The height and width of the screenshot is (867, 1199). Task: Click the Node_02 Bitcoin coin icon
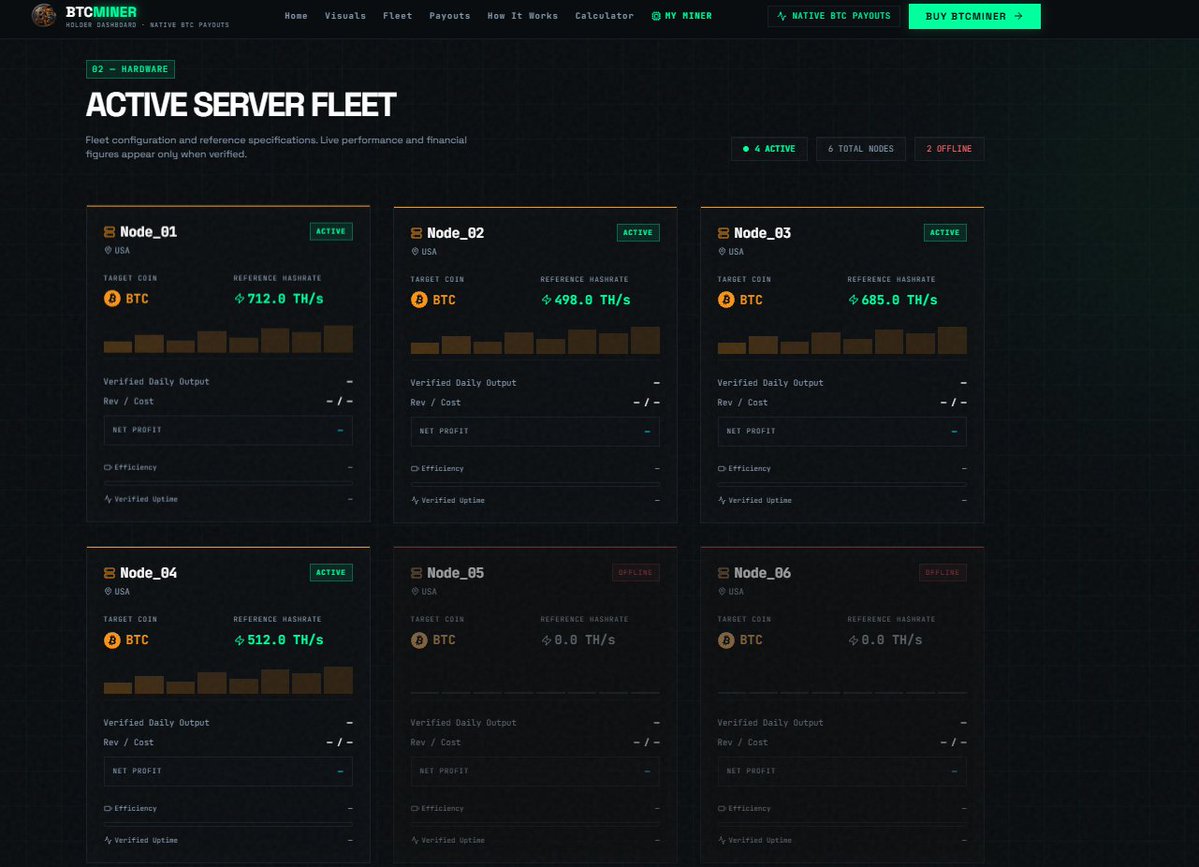tap(419, 300)
